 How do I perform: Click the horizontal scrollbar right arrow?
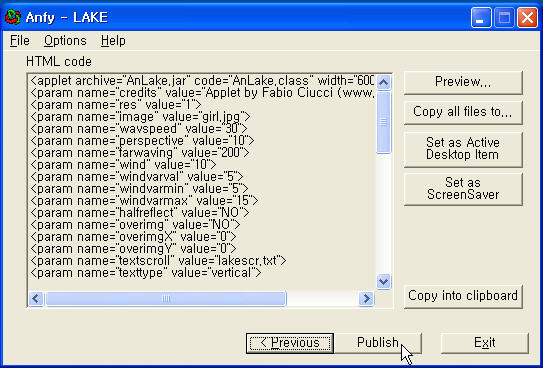pos(366,298)
